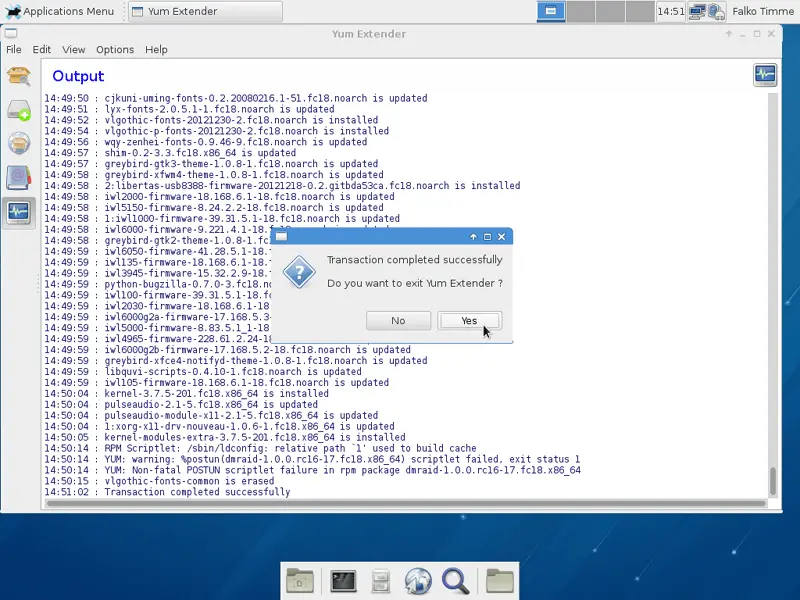Click Yes to exit Yum Extender
Image resolution: width=800 pixels, height=600 pixels.
point(469,320)
